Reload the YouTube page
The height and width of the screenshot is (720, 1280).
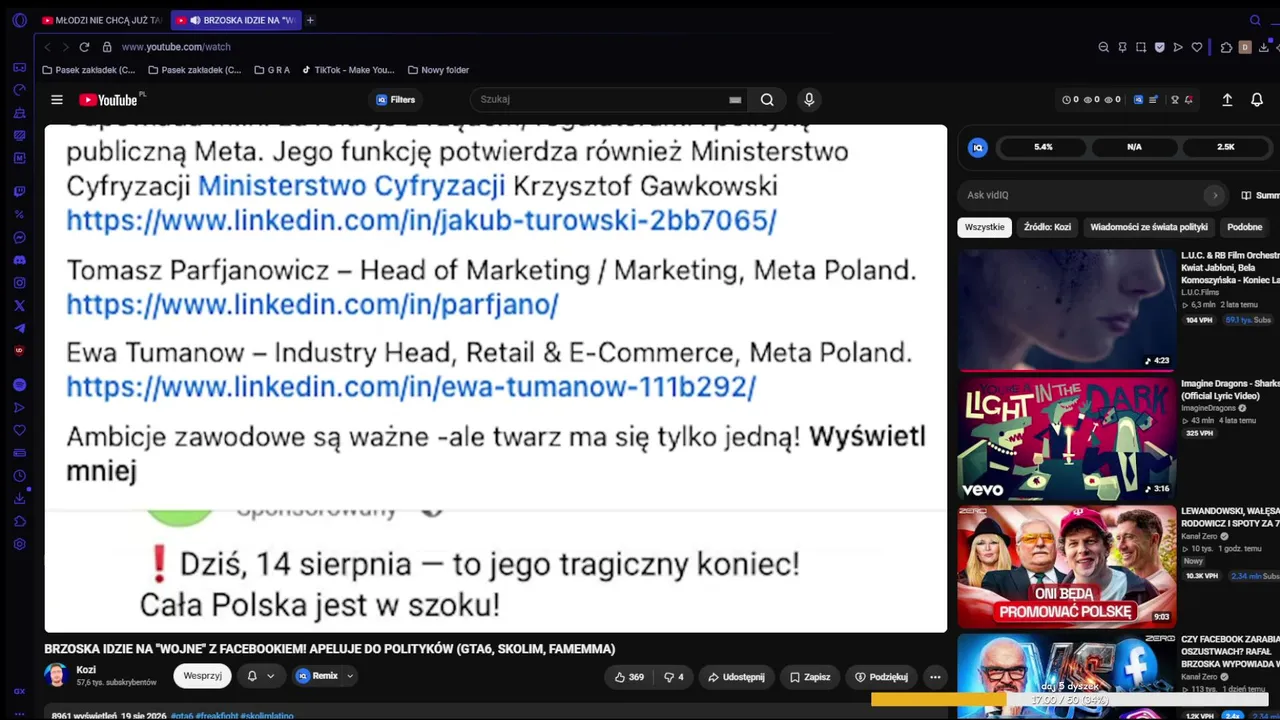[x=84, y=47]
